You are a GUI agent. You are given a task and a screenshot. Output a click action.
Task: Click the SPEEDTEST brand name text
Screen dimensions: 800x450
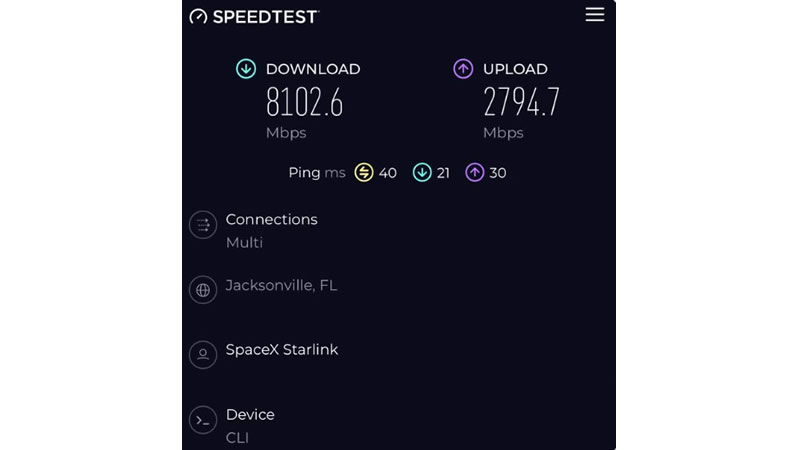tap(265, 17)
